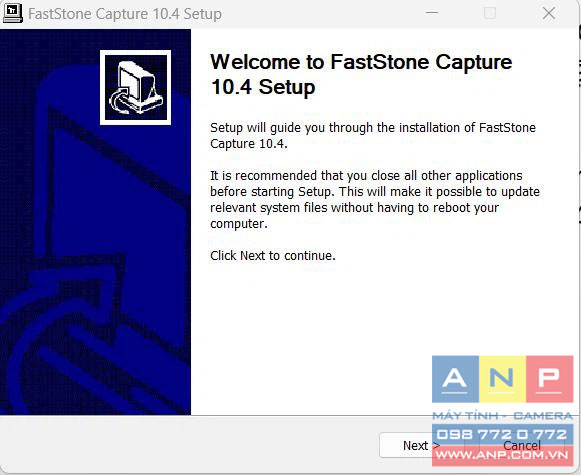Click the 'Click Next to continue' line
Image resolution: width=581 pixels, height=475 pixels.
coord(273,256)
